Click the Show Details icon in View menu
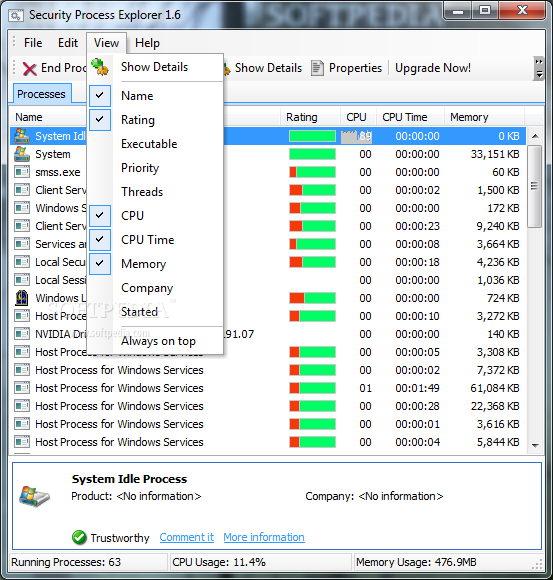The image size is (553, 580). (x=100, y=67)
